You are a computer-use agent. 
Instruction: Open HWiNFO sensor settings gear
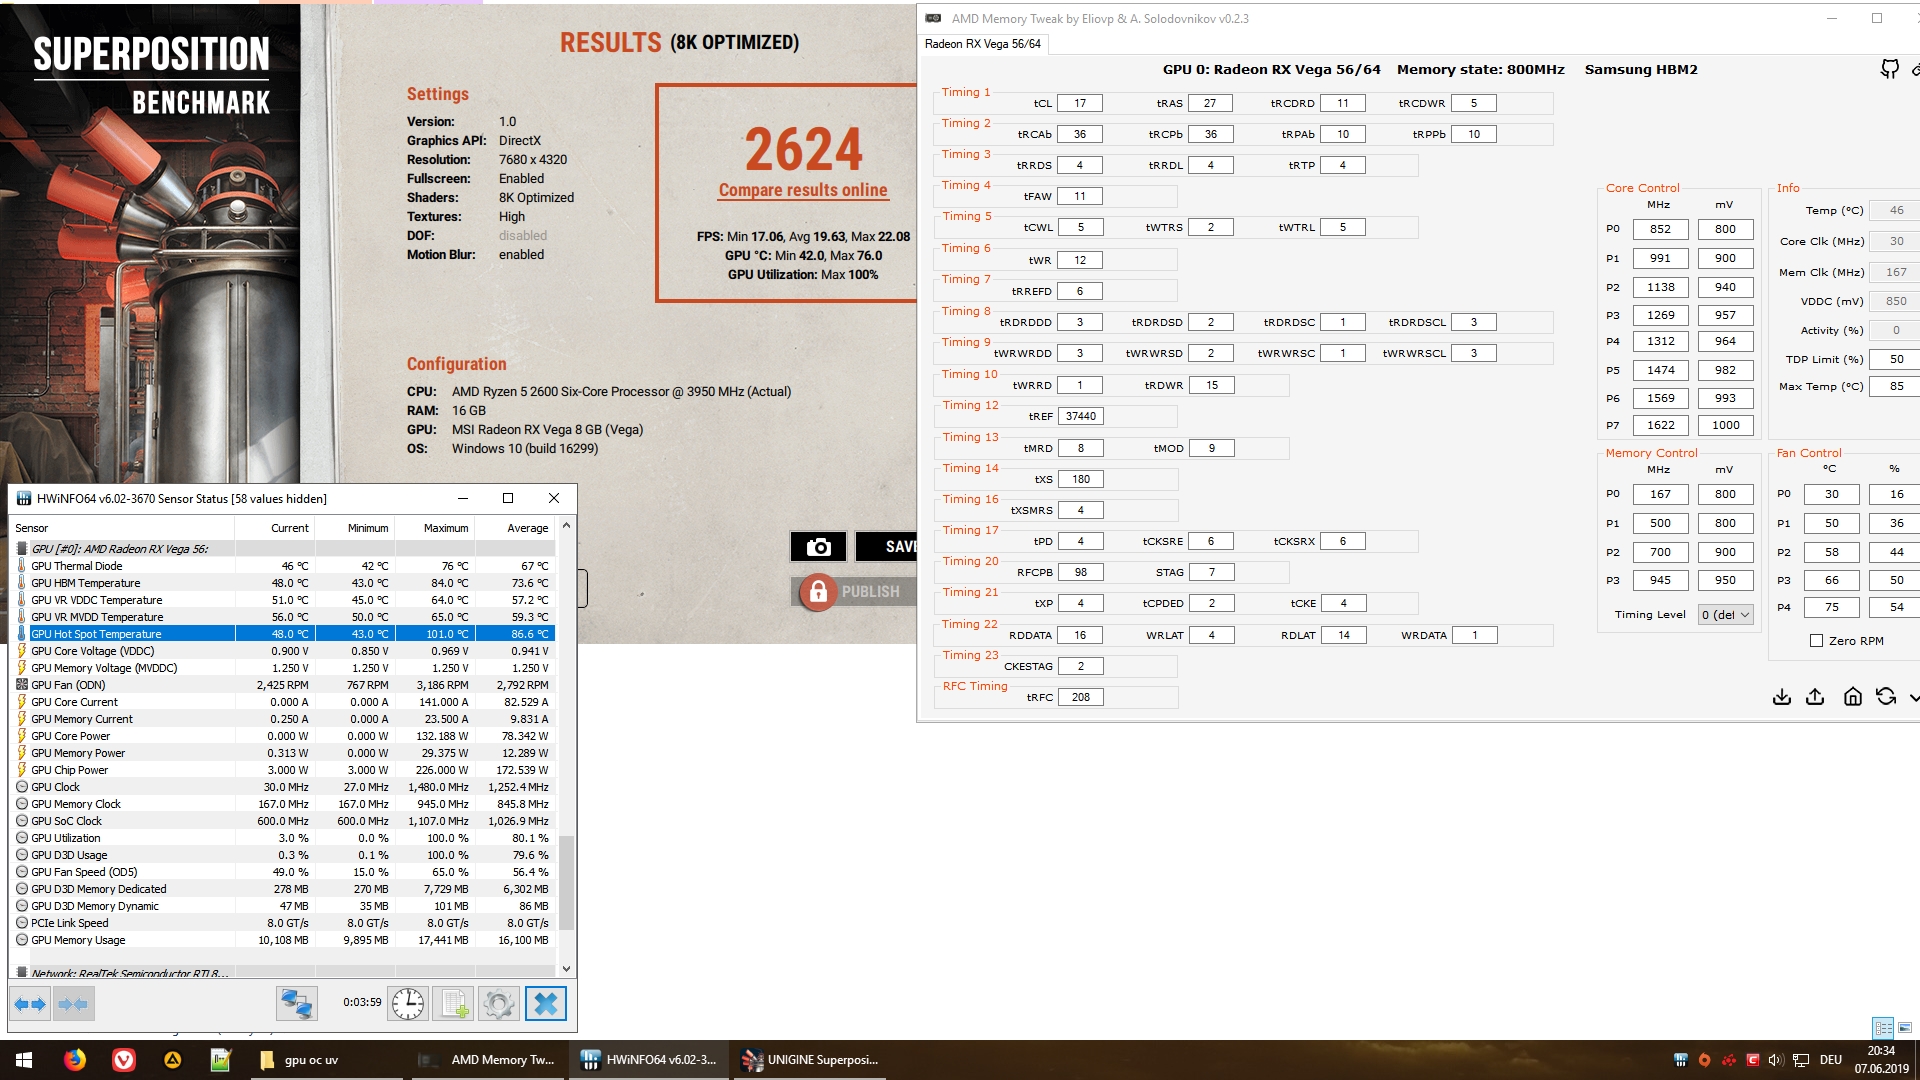(499, 1003)
